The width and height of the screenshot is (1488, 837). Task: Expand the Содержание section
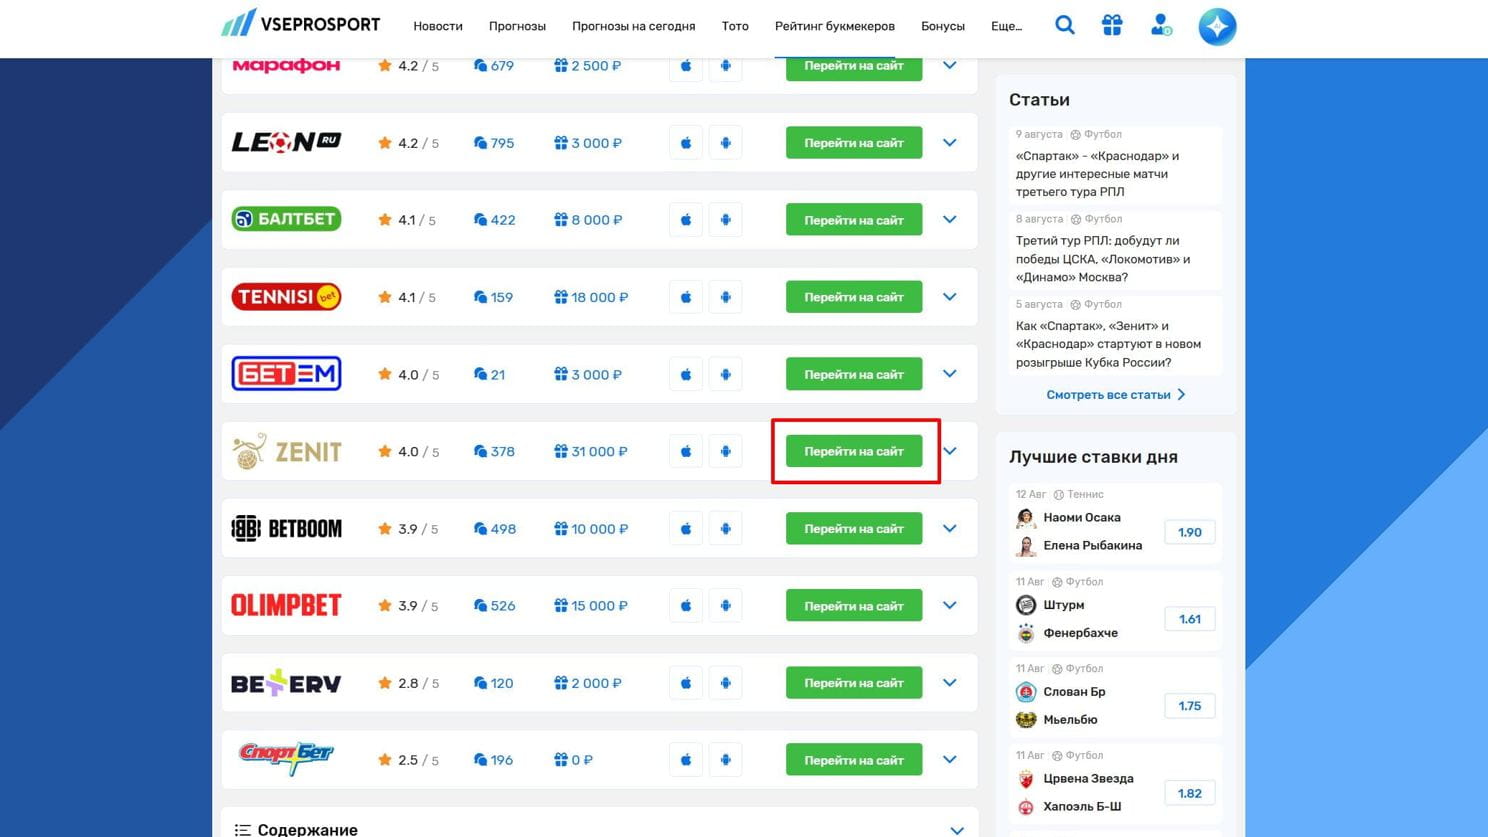click(957, 830)
